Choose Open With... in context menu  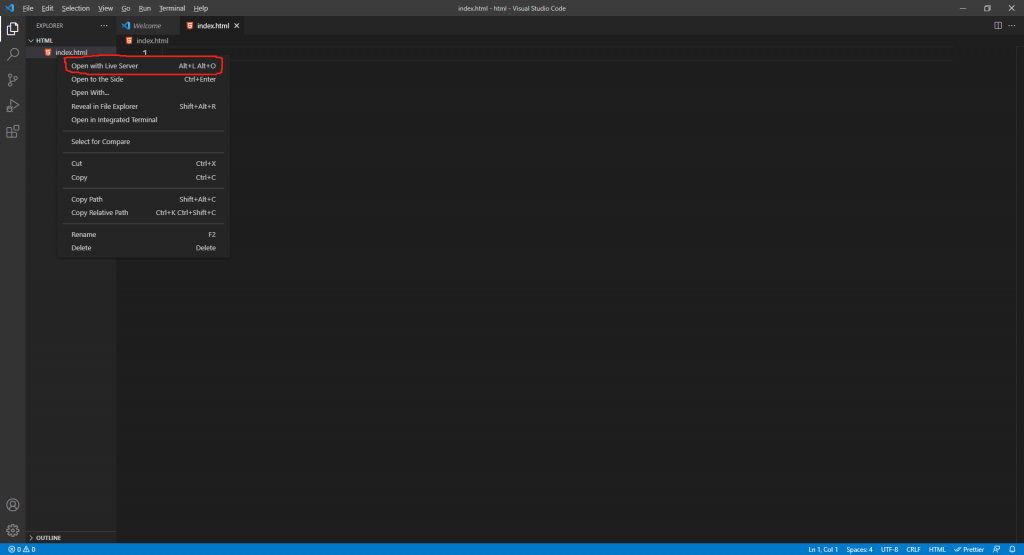pyautogui.click(x=143, y=93)
